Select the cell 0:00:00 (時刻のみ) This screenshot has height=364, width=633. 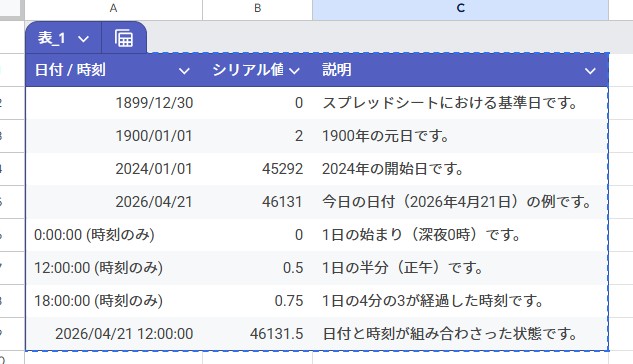(114, 235)
